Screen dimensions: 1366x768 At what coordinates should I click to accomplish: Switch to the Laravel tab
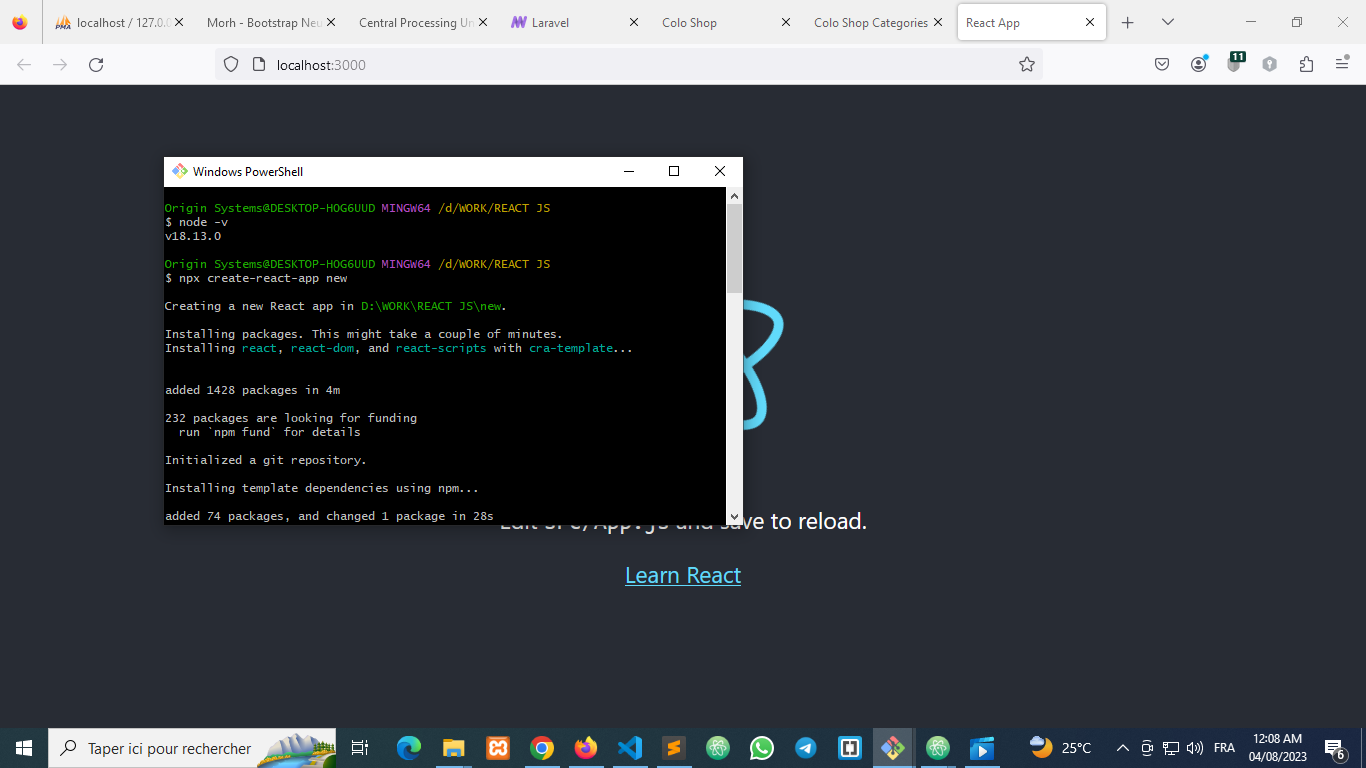point(552,22)
